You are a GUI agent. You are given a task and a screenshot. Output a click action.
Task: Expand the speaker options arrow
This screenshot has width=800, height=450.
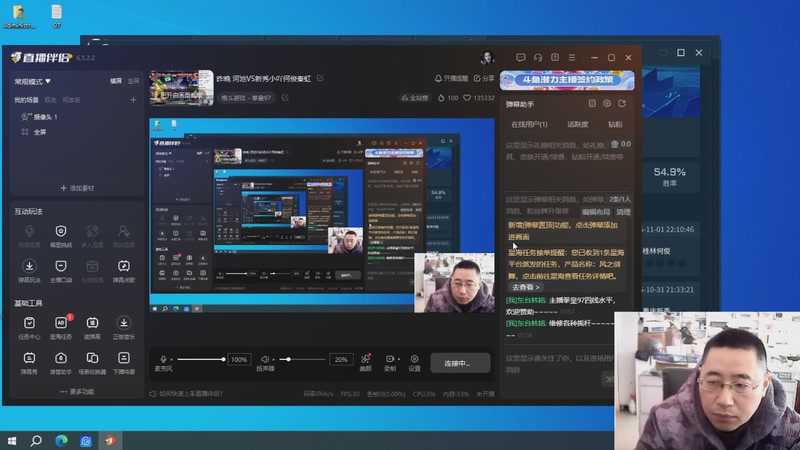(273, 360)
